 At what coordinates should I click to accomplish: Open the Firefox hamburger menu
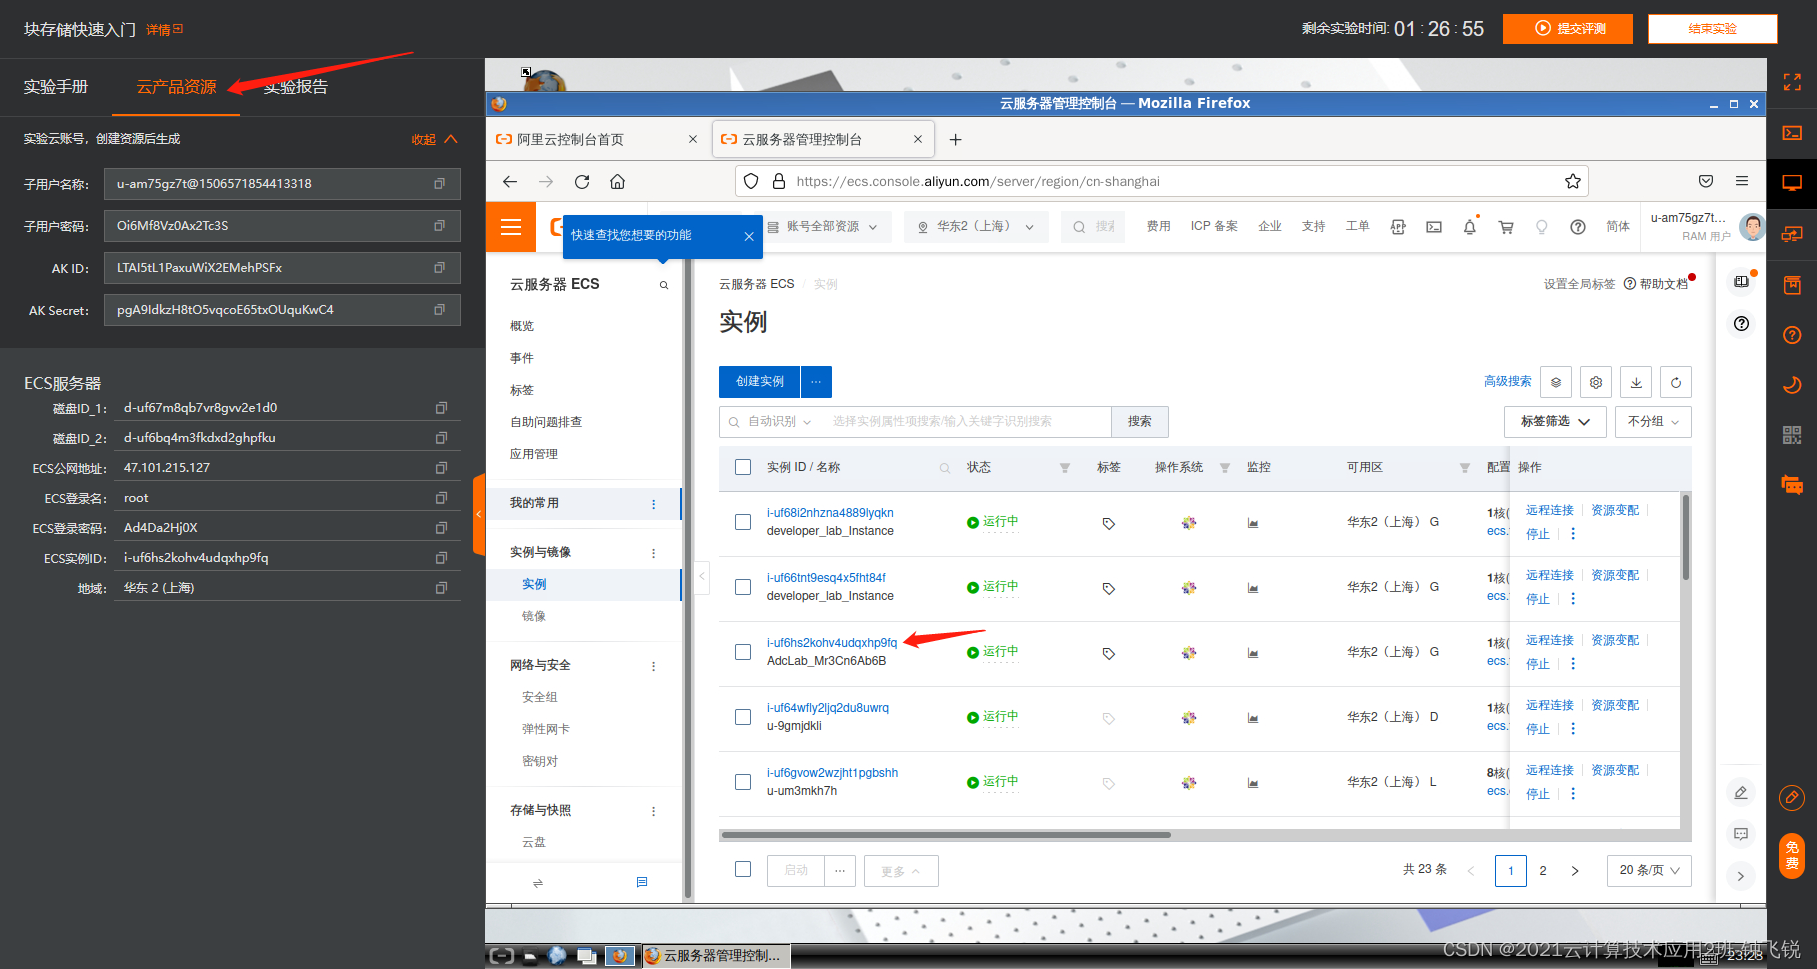(1742, 182)
